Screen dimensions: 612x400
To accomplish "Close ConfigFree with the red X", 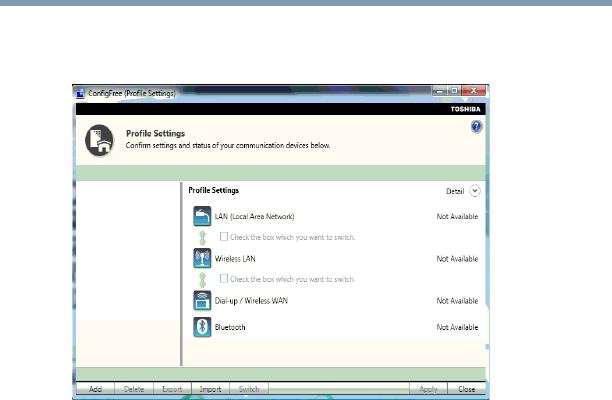I will click(473, 91).
